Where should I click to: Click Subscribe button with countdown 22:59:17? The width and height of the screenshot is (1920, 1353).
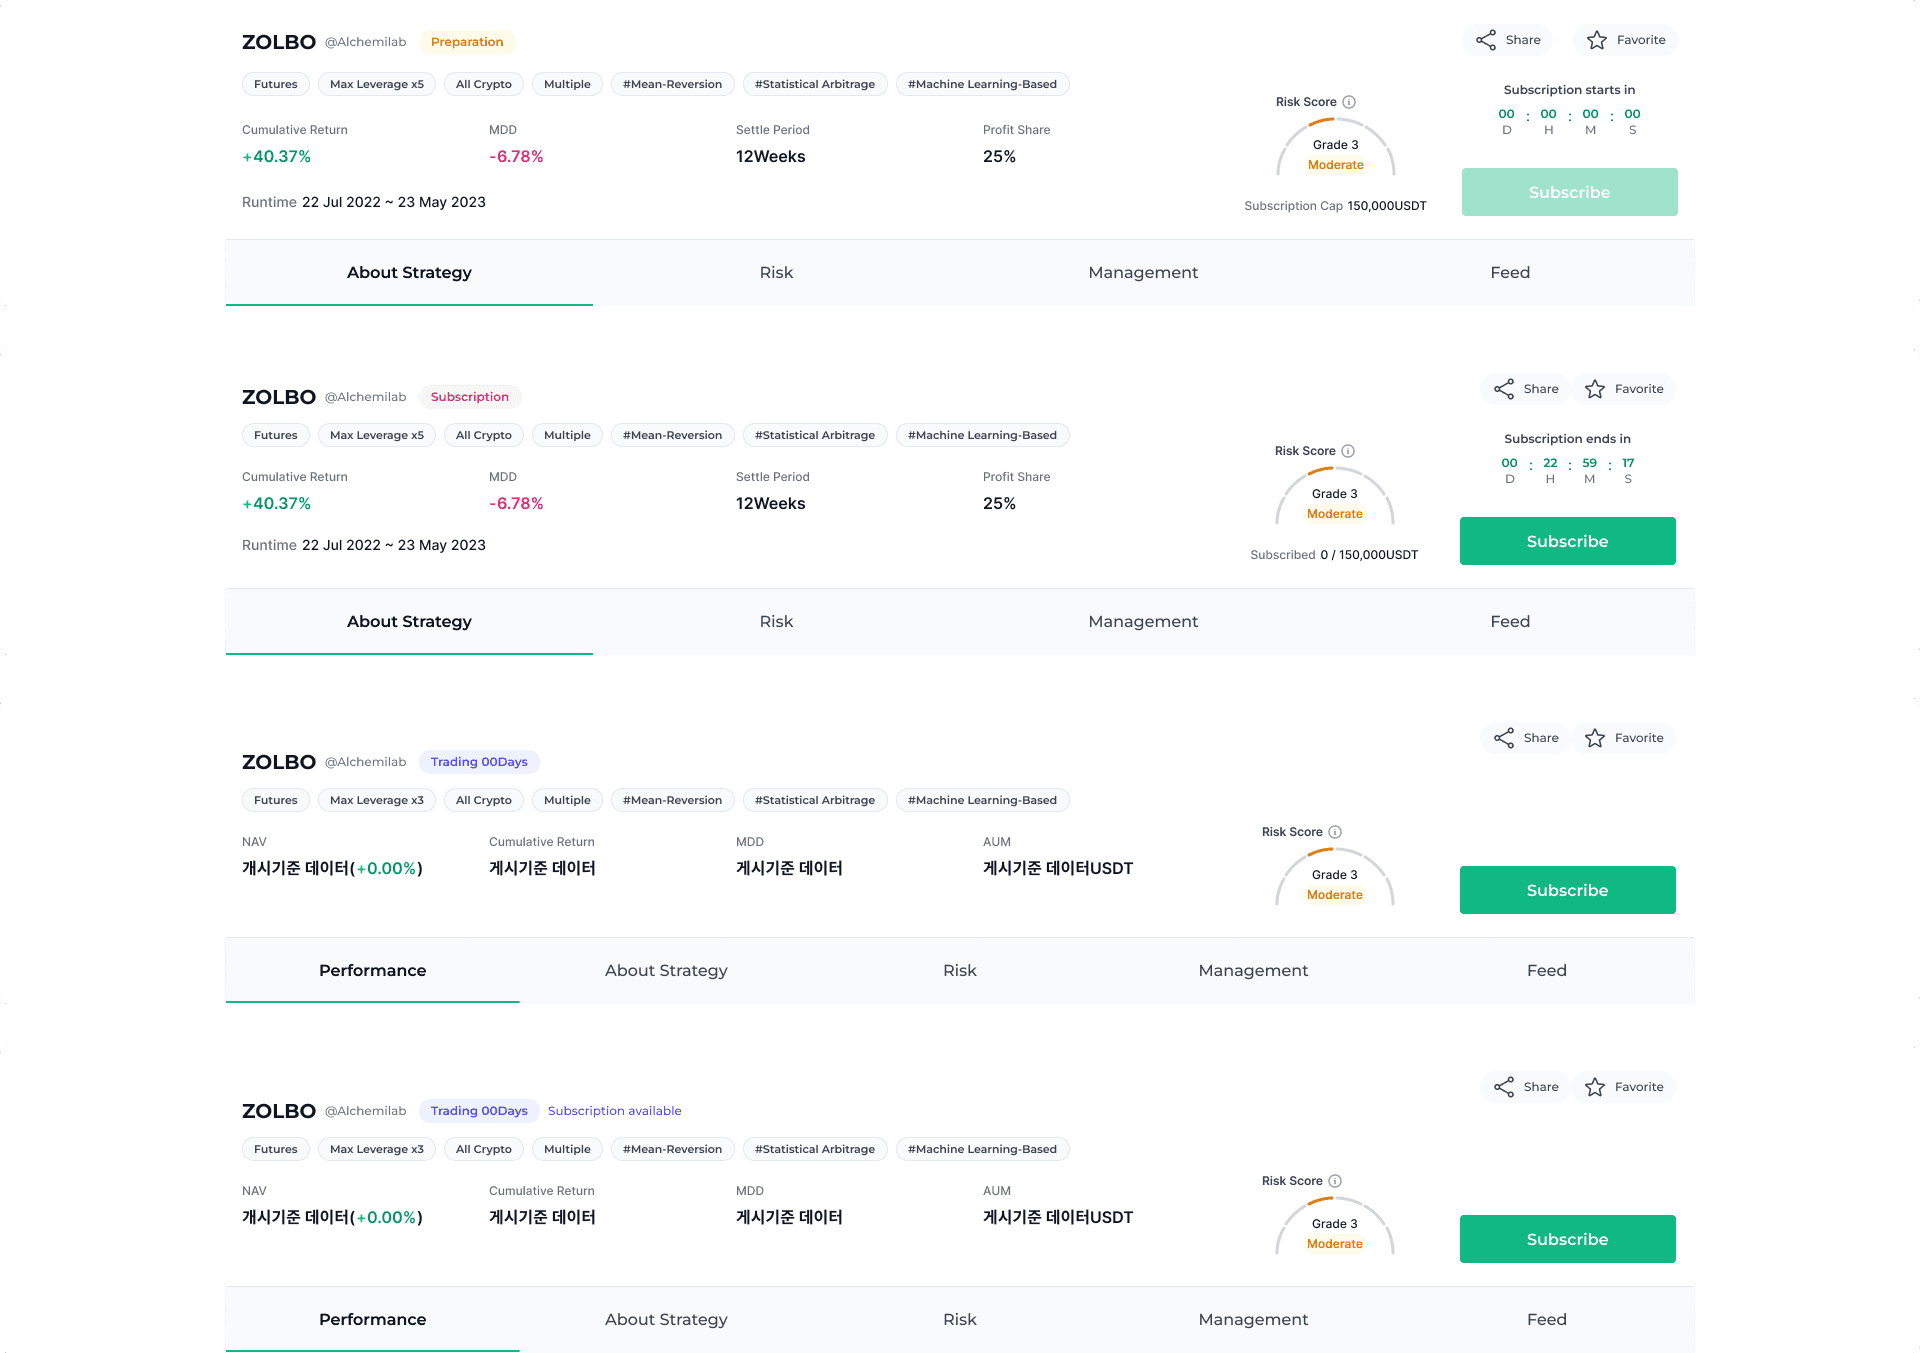coord(1568,541)
